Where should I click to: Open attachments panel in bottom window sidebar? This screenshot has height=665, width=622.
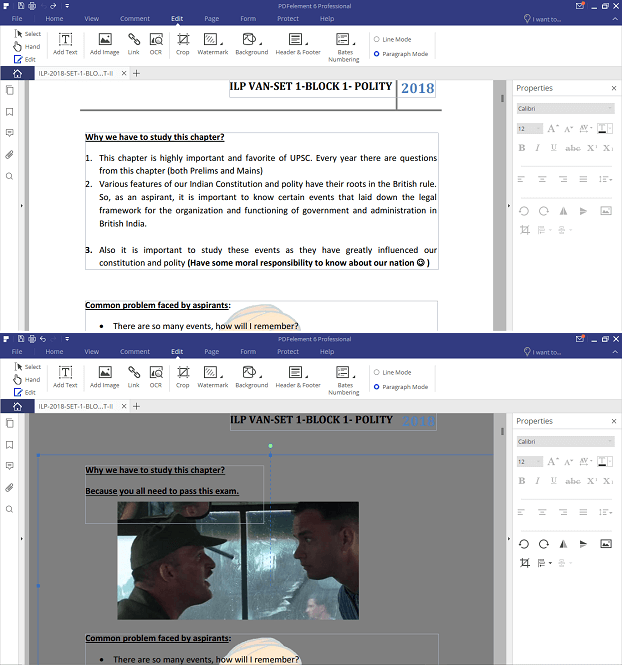pos(9,488)
